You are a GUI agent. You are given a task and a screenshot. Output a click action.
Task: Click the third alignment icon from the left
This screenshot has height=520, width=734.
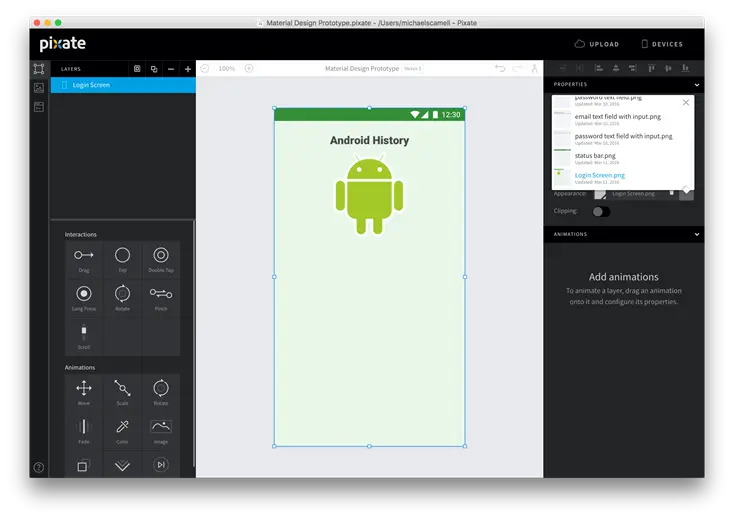click(x=598, y=68)
